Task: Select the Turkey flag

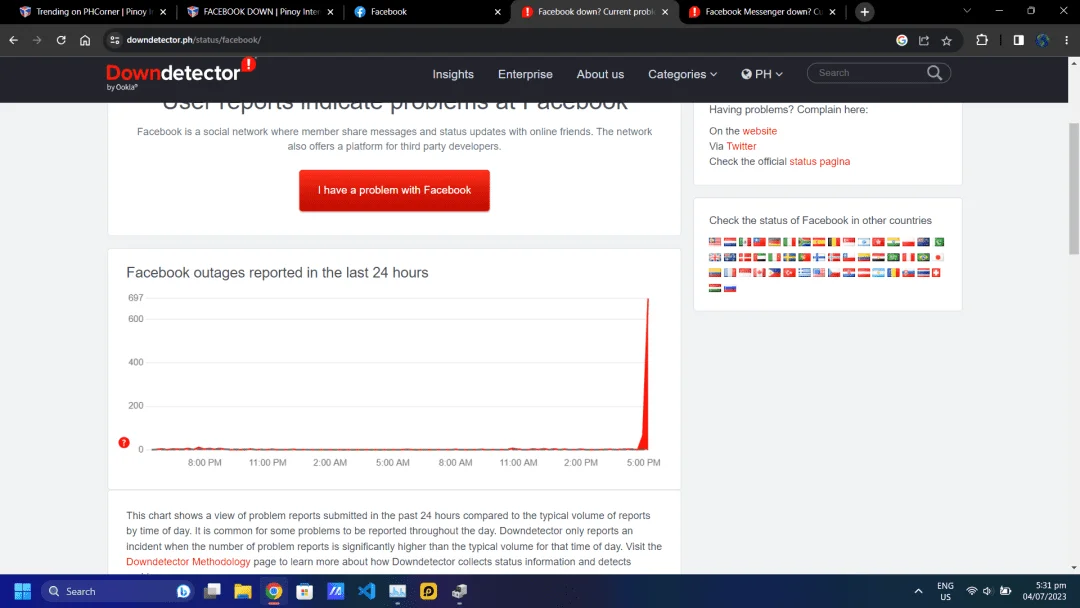Action: (789, 273)
